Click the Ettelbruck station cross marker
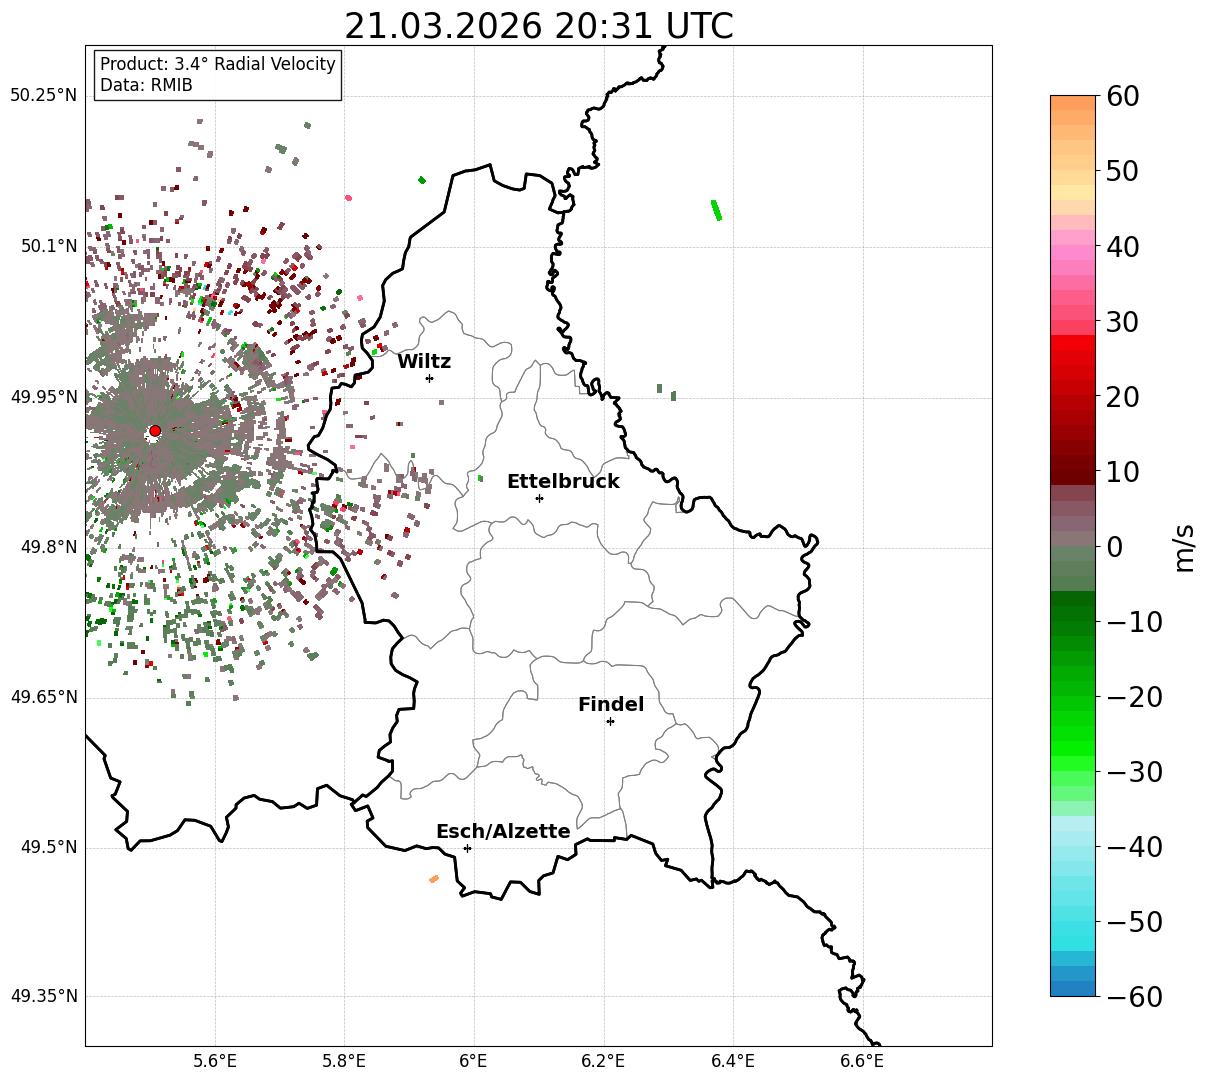The image size is (1207, 1081). pyautogui.click(x=539, y=498)
